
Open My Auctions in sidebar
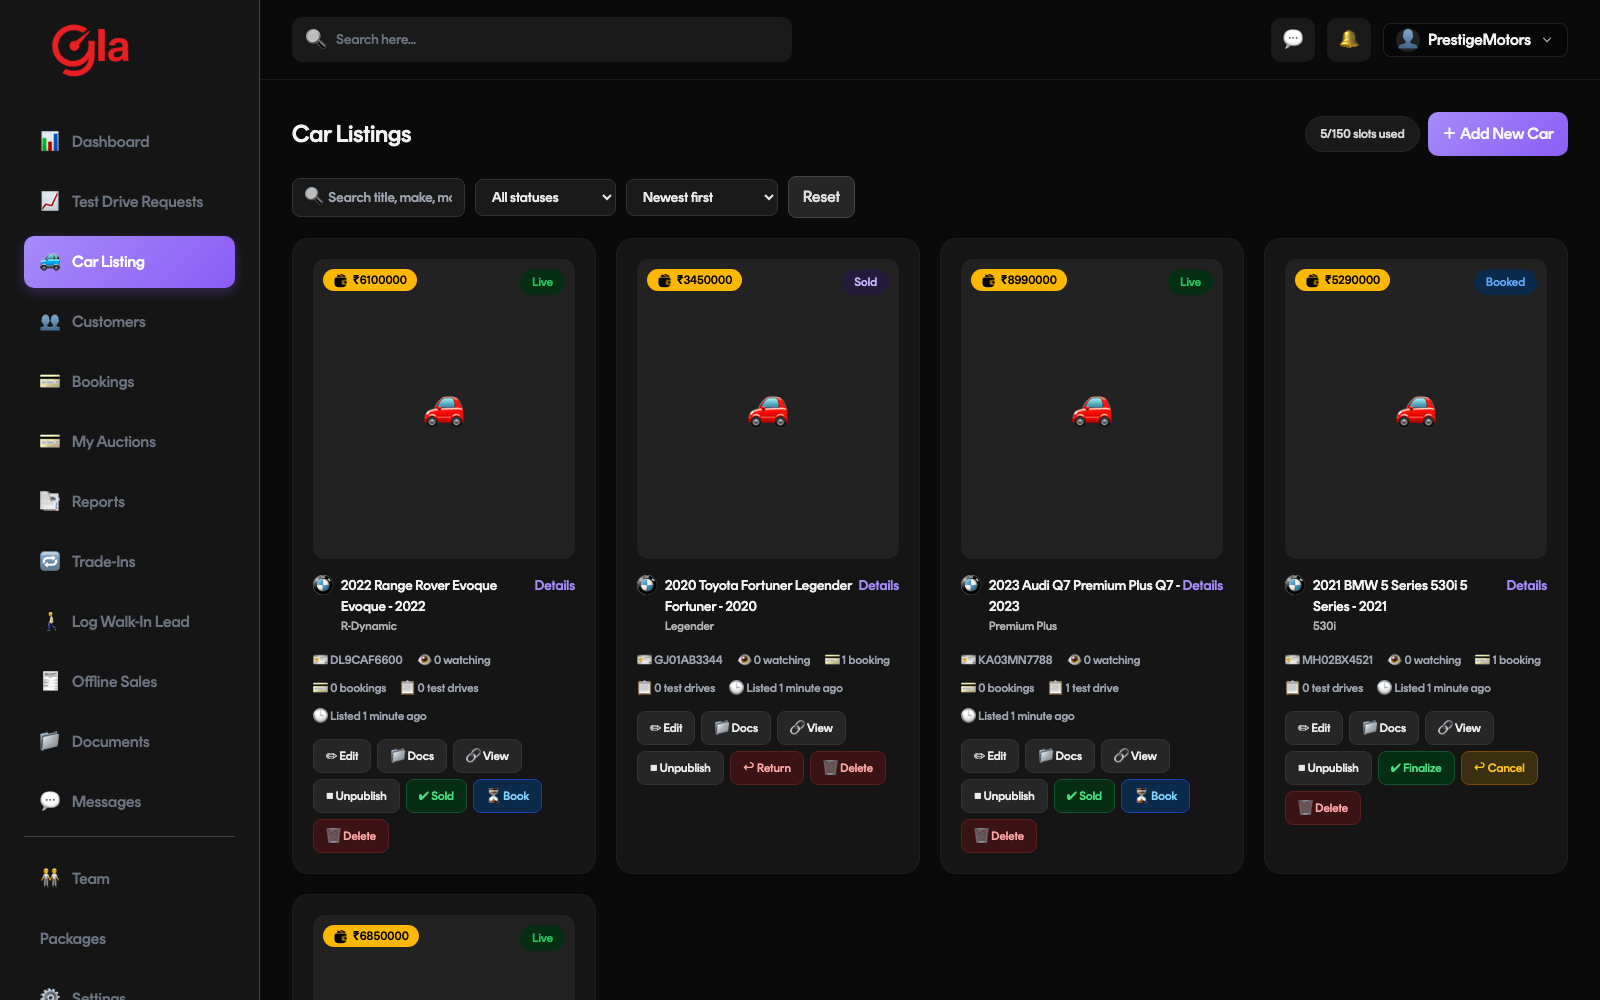(129, 442)
